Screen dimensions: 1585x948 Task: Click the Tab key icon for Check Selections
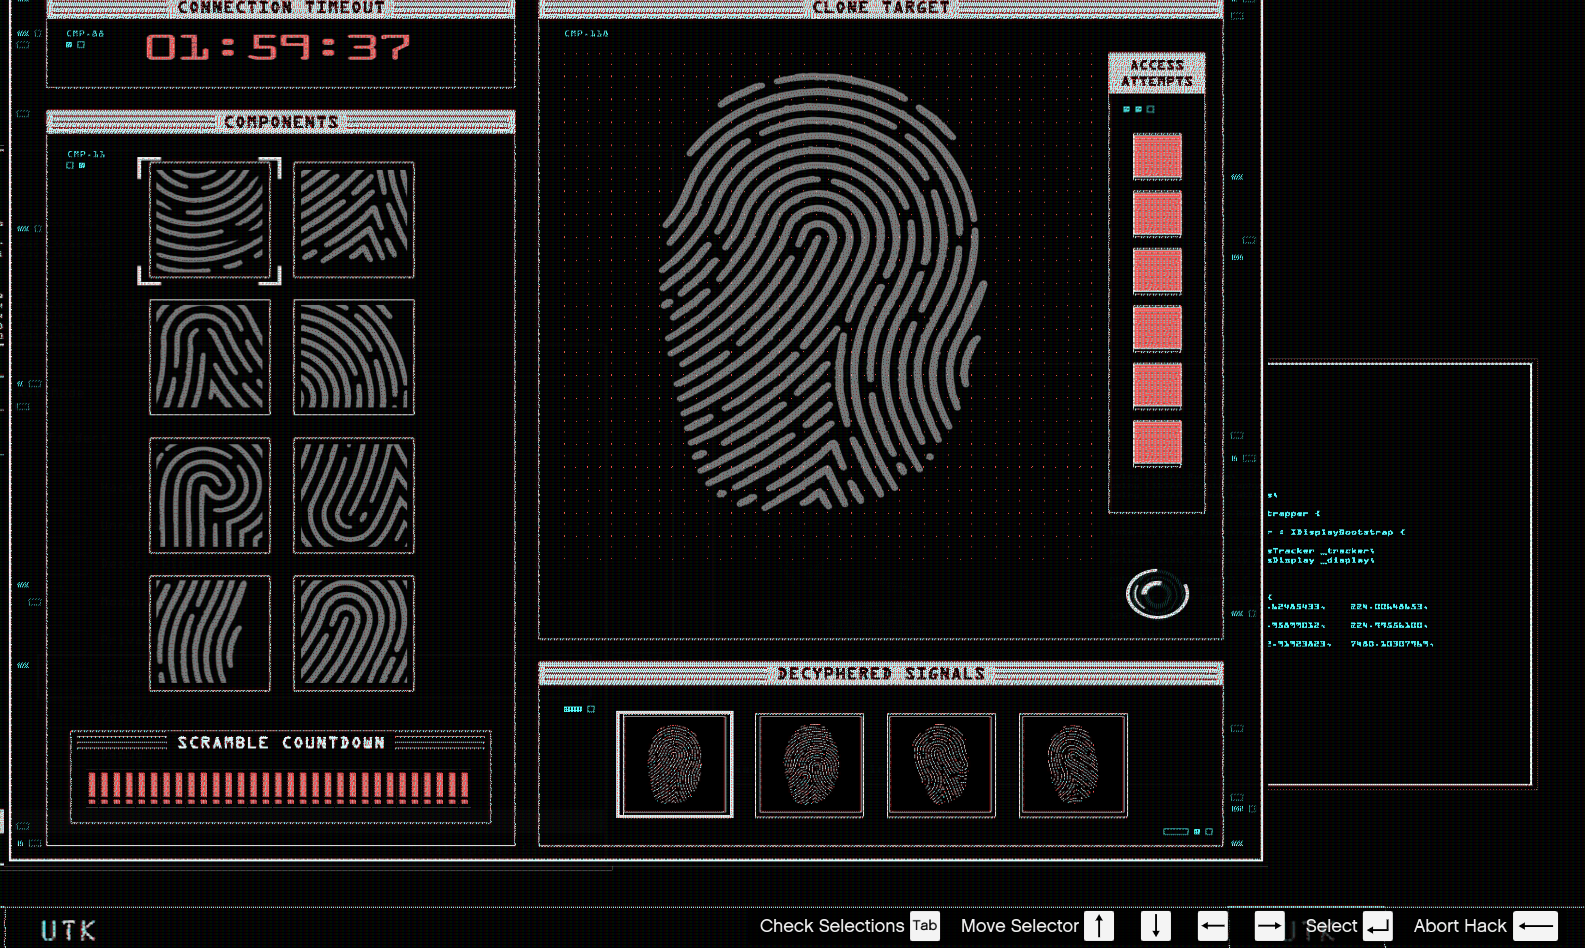pyautogui.click(x=925, y=926)
